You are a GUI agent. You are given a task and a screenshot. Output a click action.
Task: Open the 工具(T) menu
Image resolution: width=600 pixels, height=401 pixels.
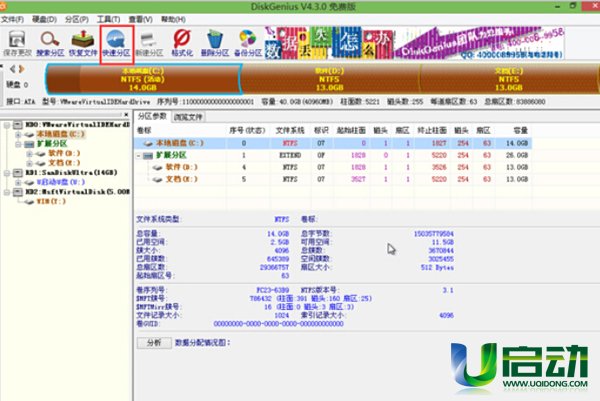[x=109, y=19]
